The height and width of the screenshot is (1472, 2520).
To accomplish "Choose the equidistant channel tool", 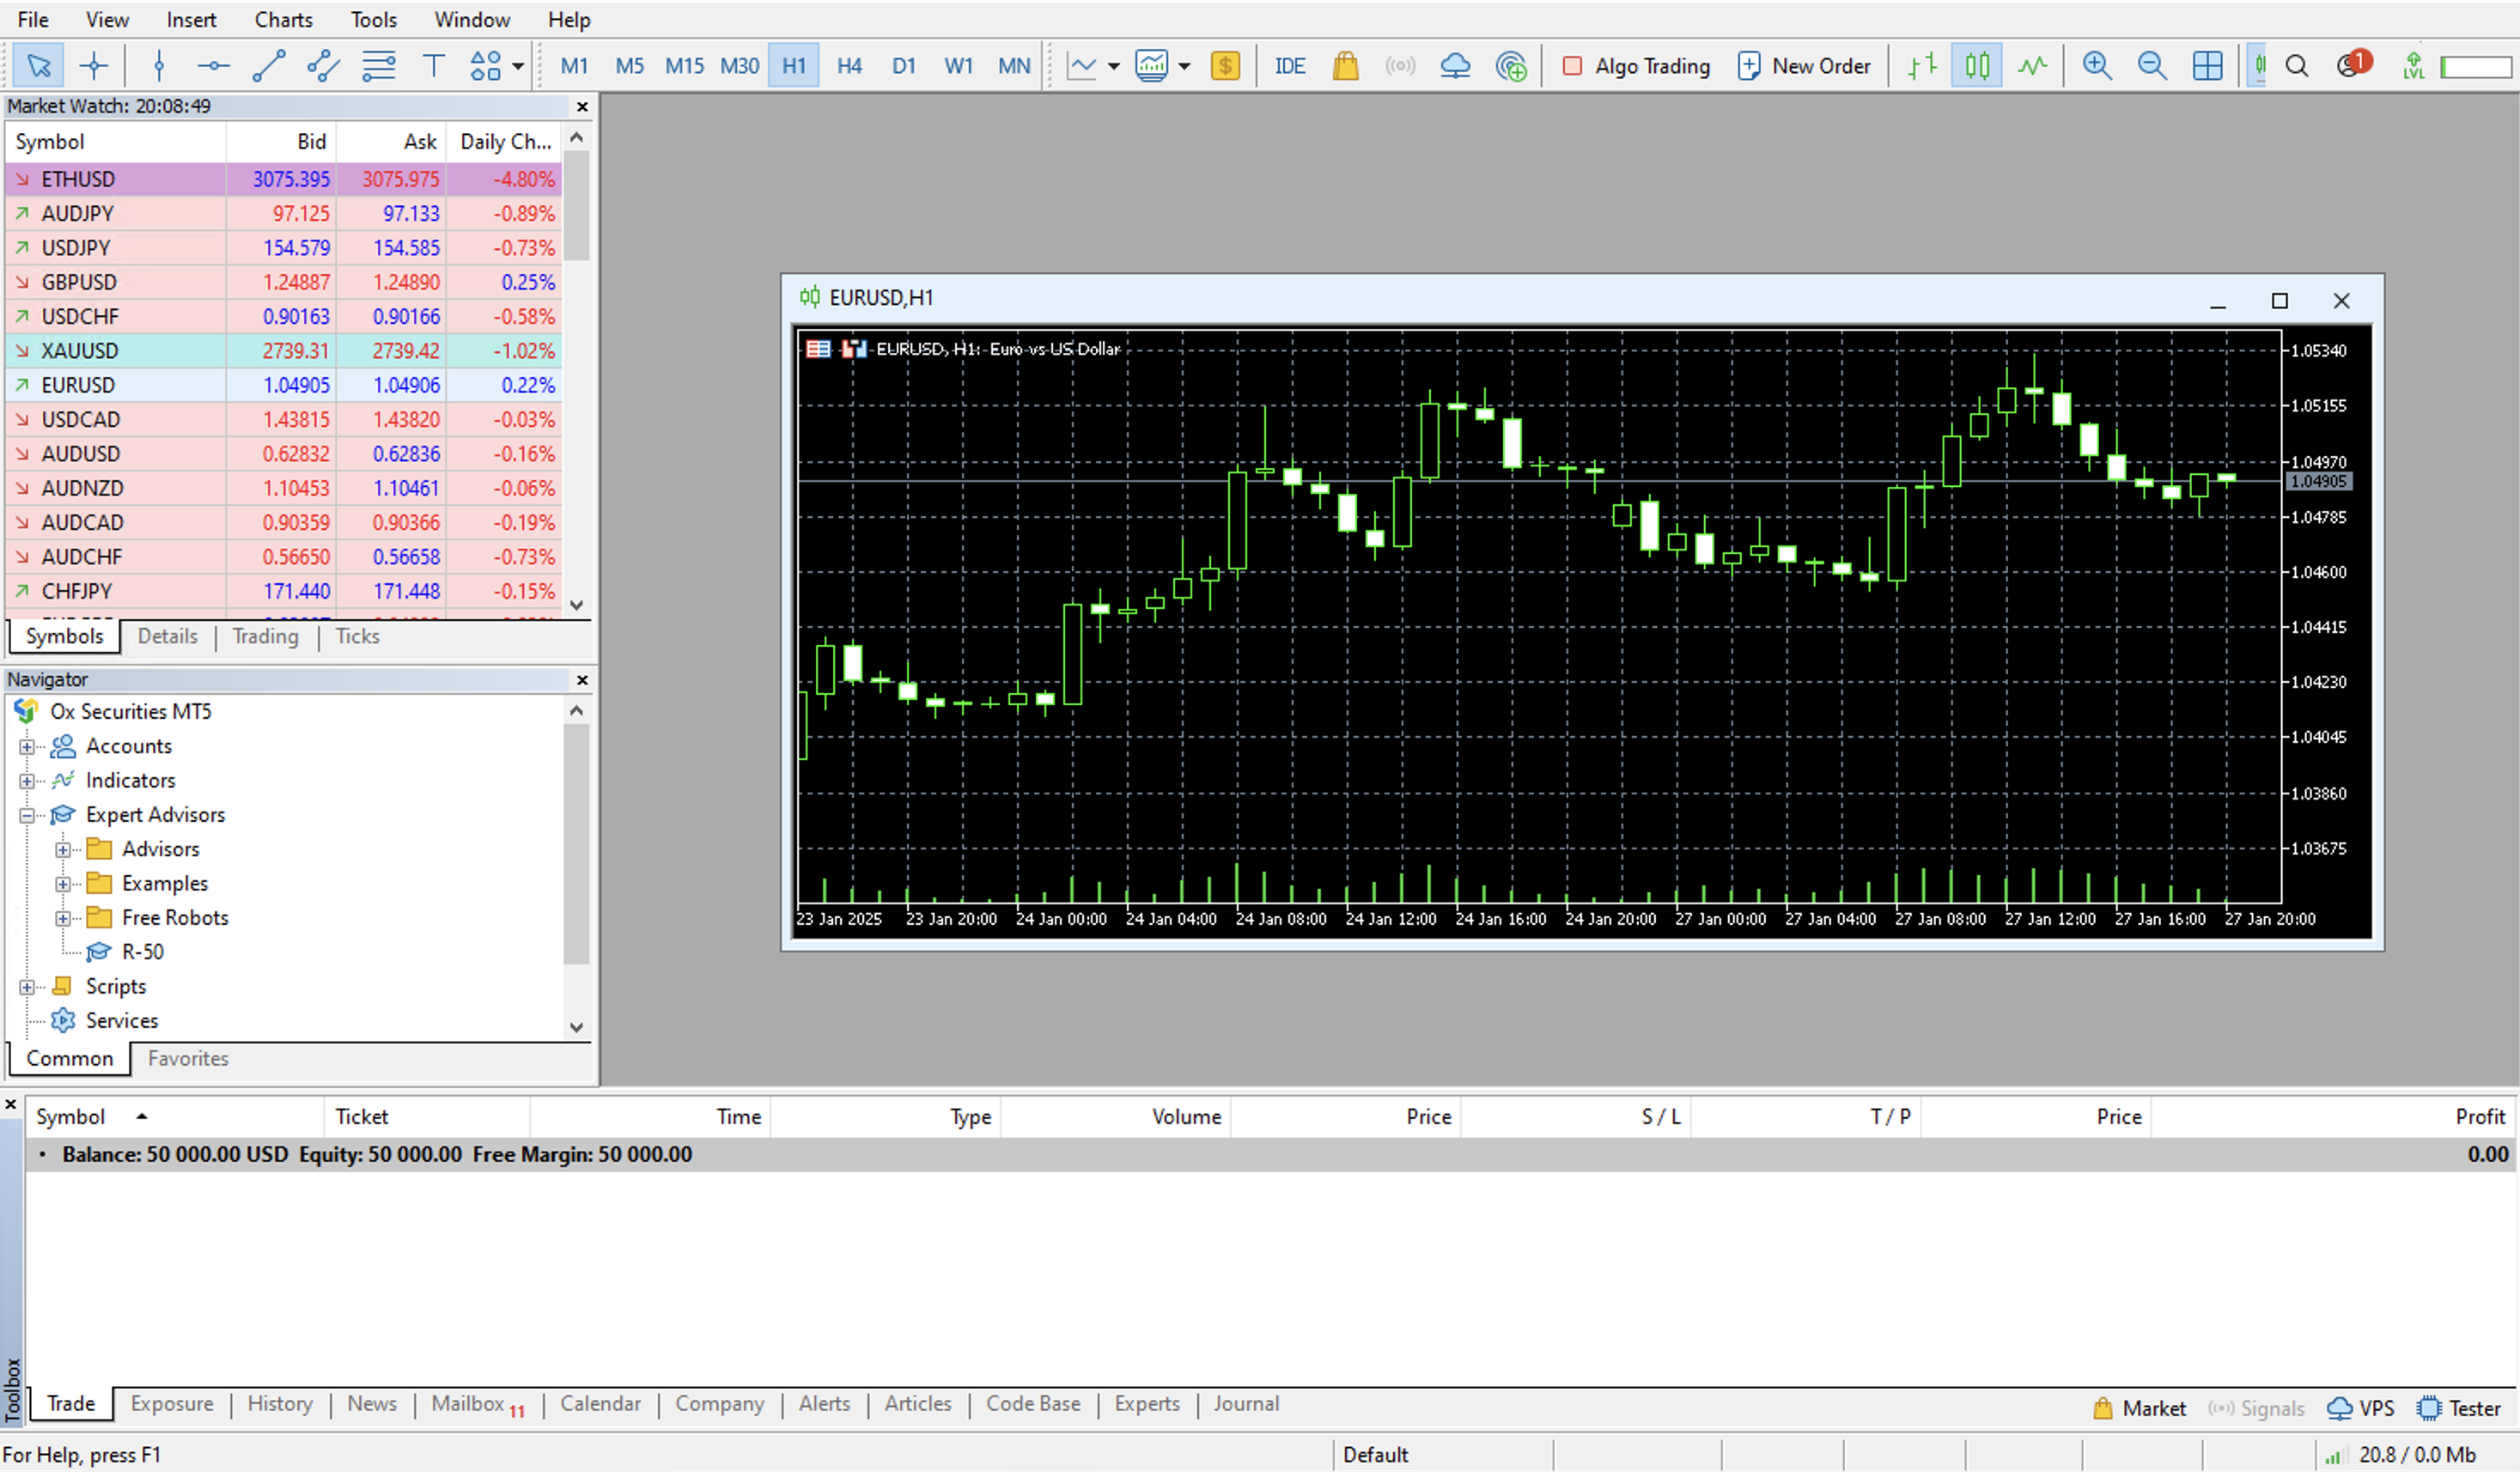I will 323,66.
